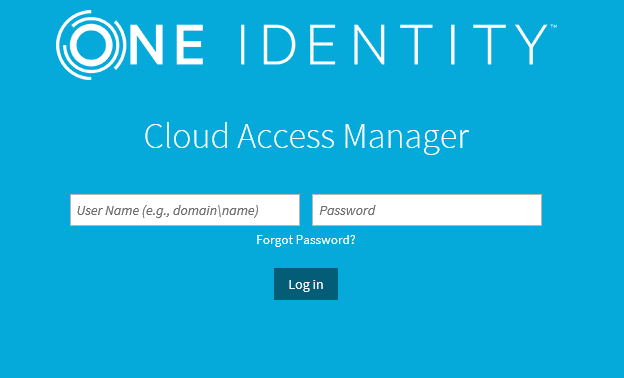Viewport: 624px width, 378px height.
Task: Select the domain\name placeholder text box
Action: click(x=185, y=210)
